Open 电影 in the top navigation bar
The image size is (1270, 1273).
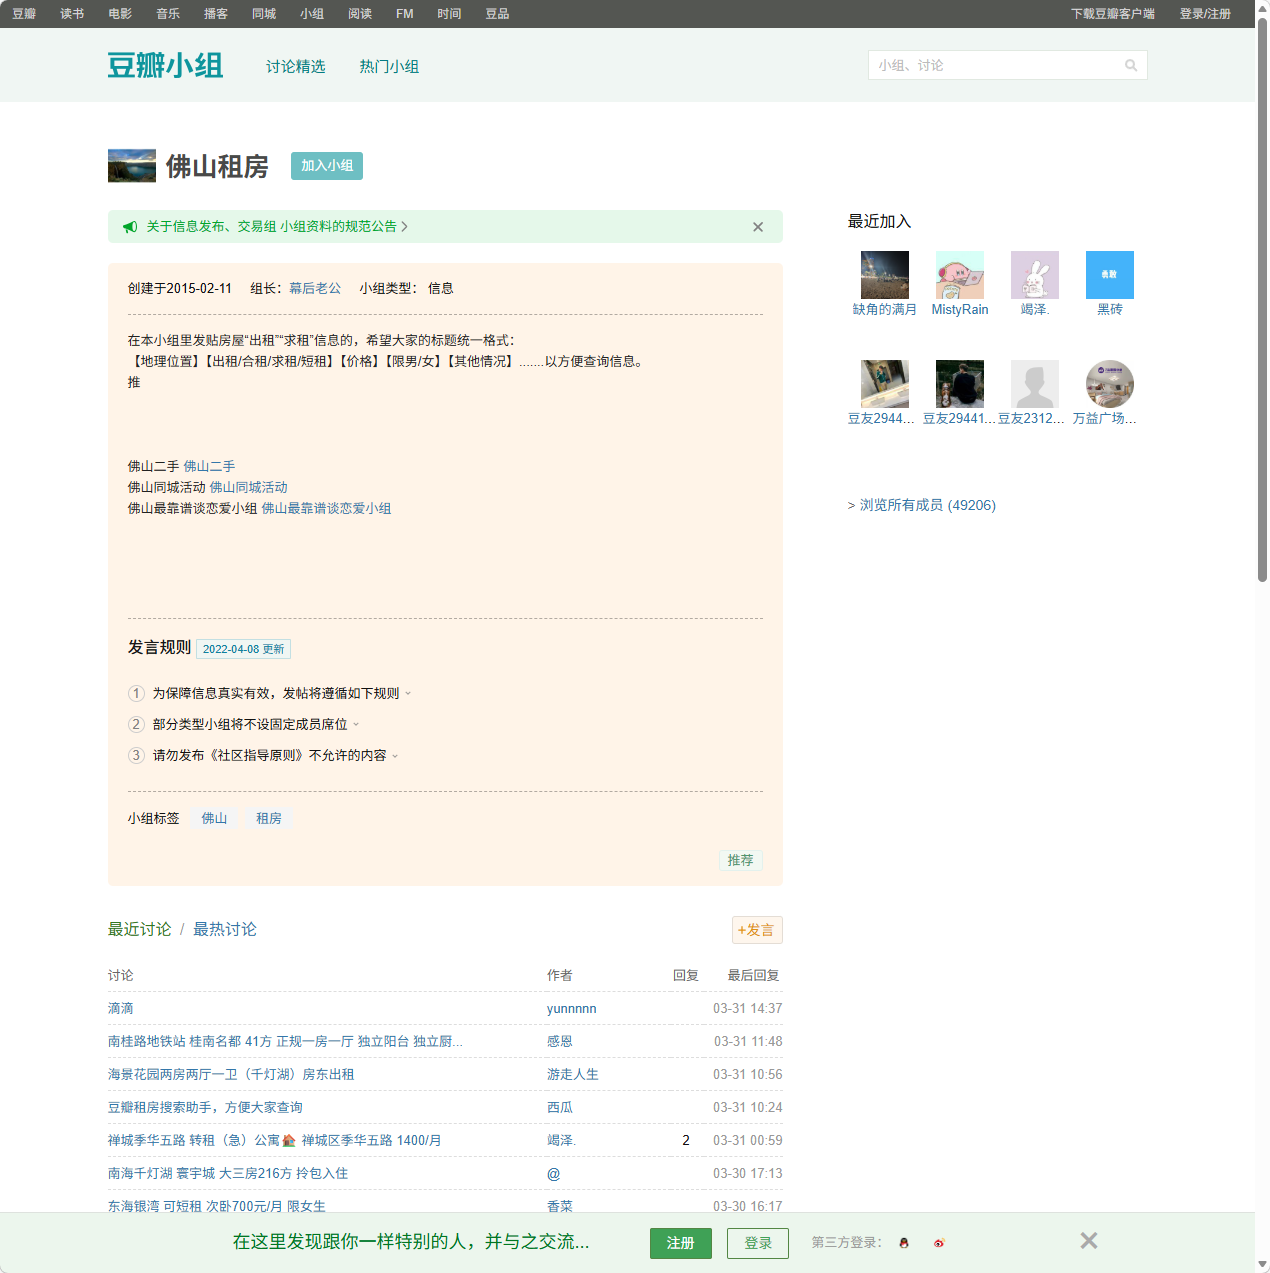click(x=119, y=13)
